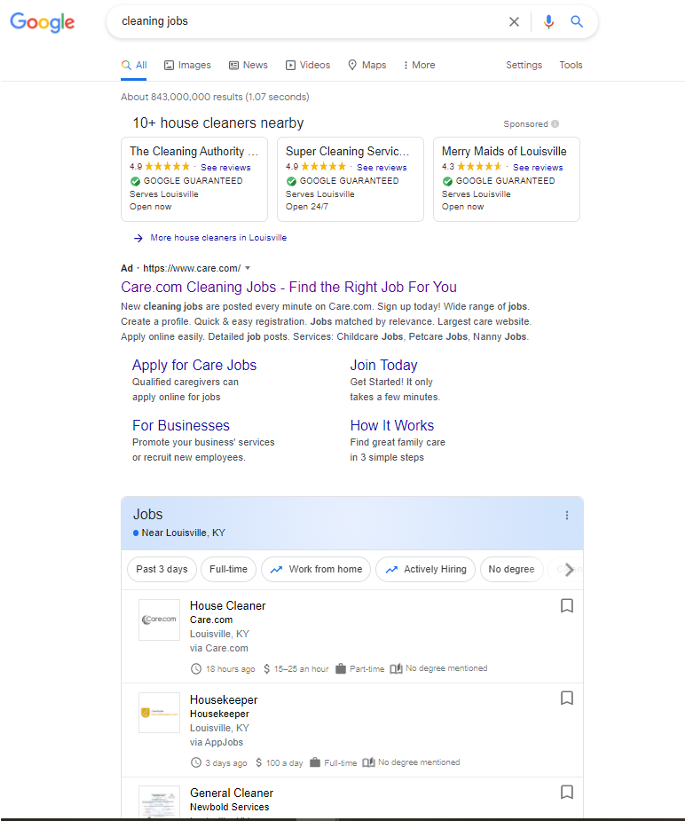Toggle the Actively Hiring filter chip

pos(425,569)
